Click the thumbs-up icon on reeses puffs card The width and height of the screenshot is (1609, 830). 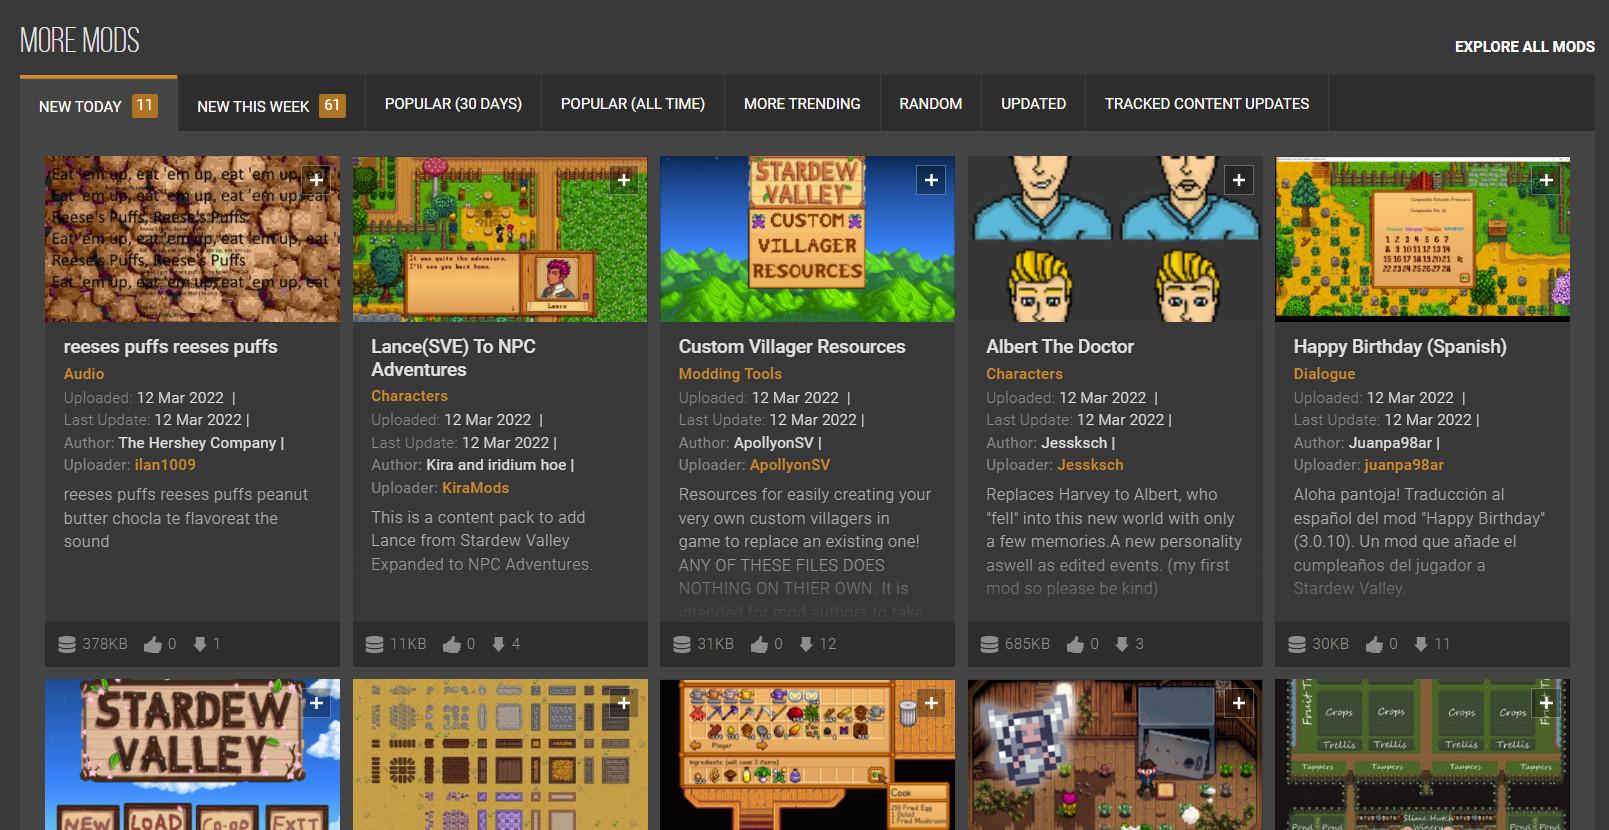pyautogui.click(x=152, y=644)
